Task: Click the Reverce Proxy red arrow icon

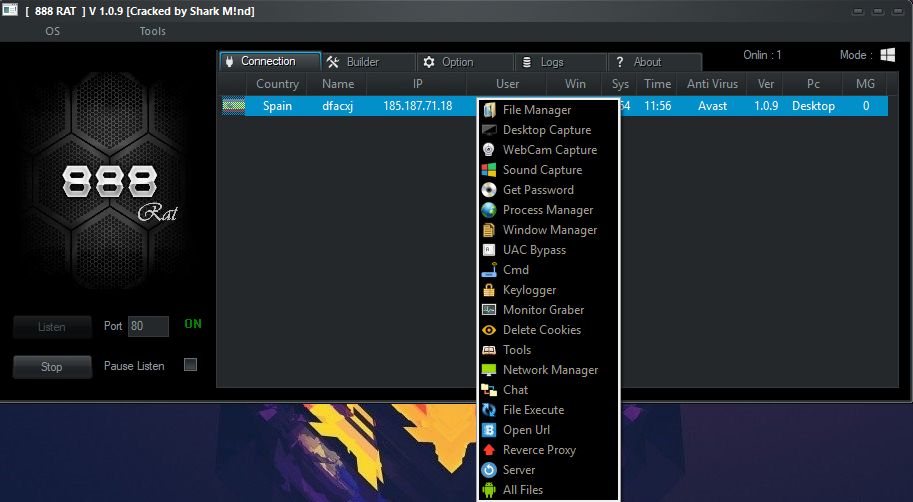Action: [489, 450]
